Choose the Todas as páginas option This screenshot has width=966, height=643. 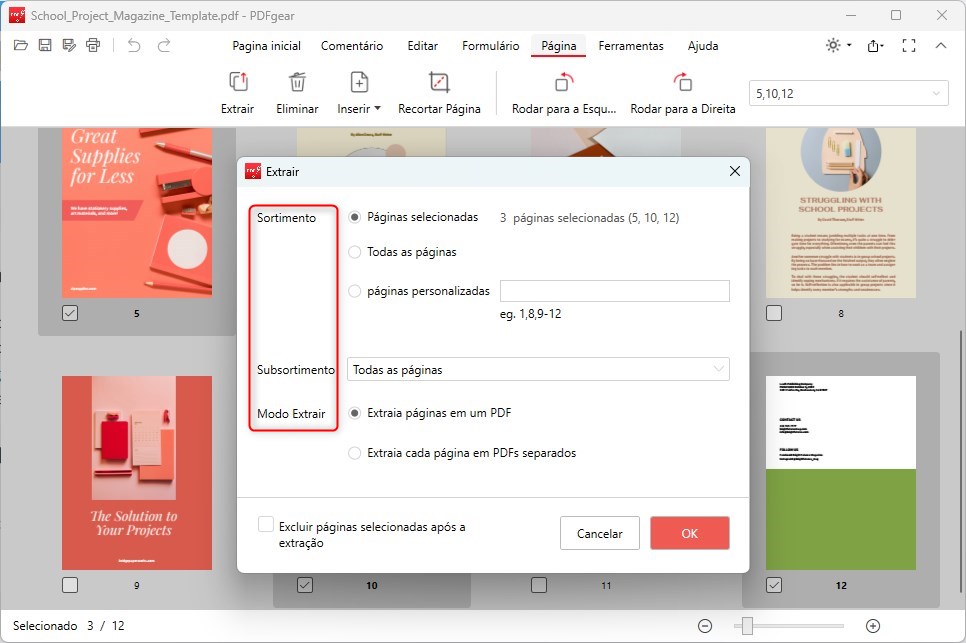pyautogui.click(x=354, y=252)
